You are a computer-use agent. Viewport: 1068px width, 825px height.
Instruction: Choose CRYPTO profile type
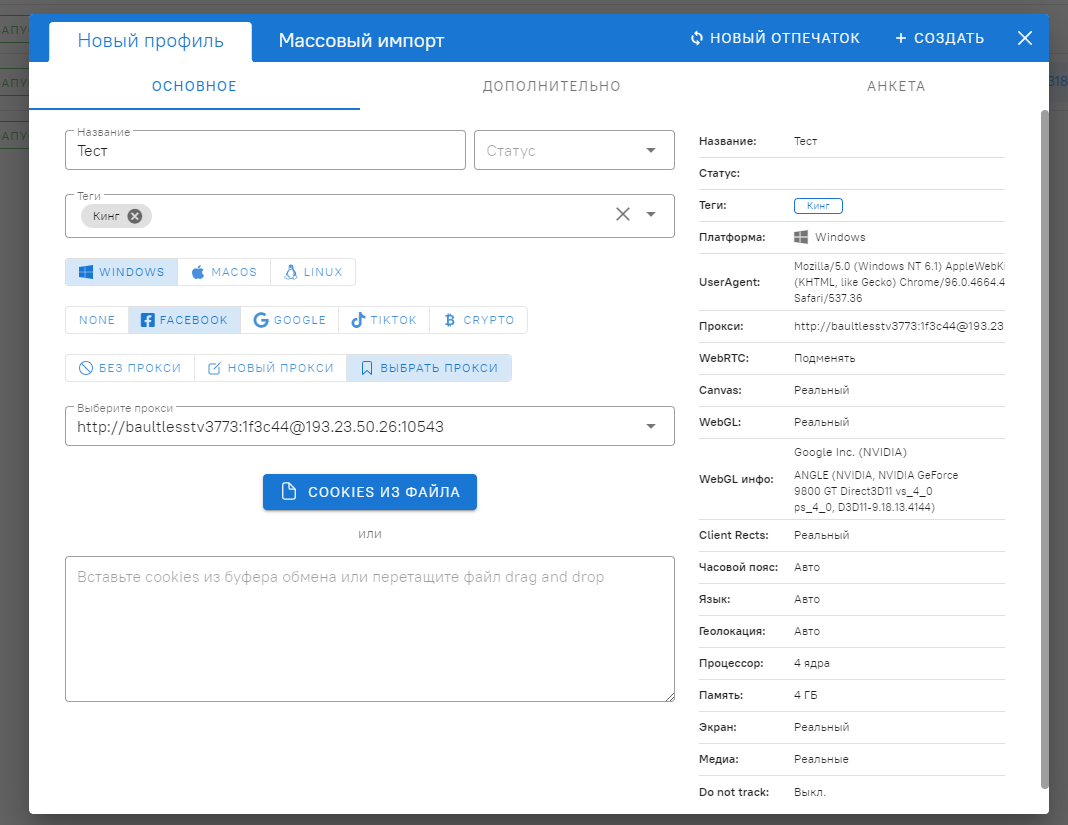click(479, 320)
